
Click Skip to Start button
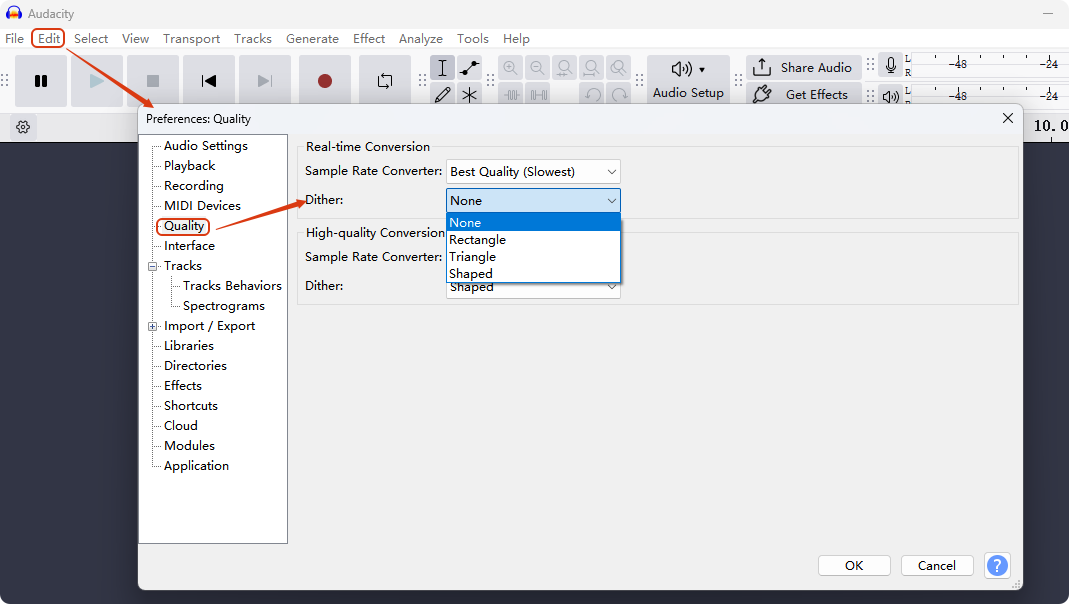click(x=208, y=81)
